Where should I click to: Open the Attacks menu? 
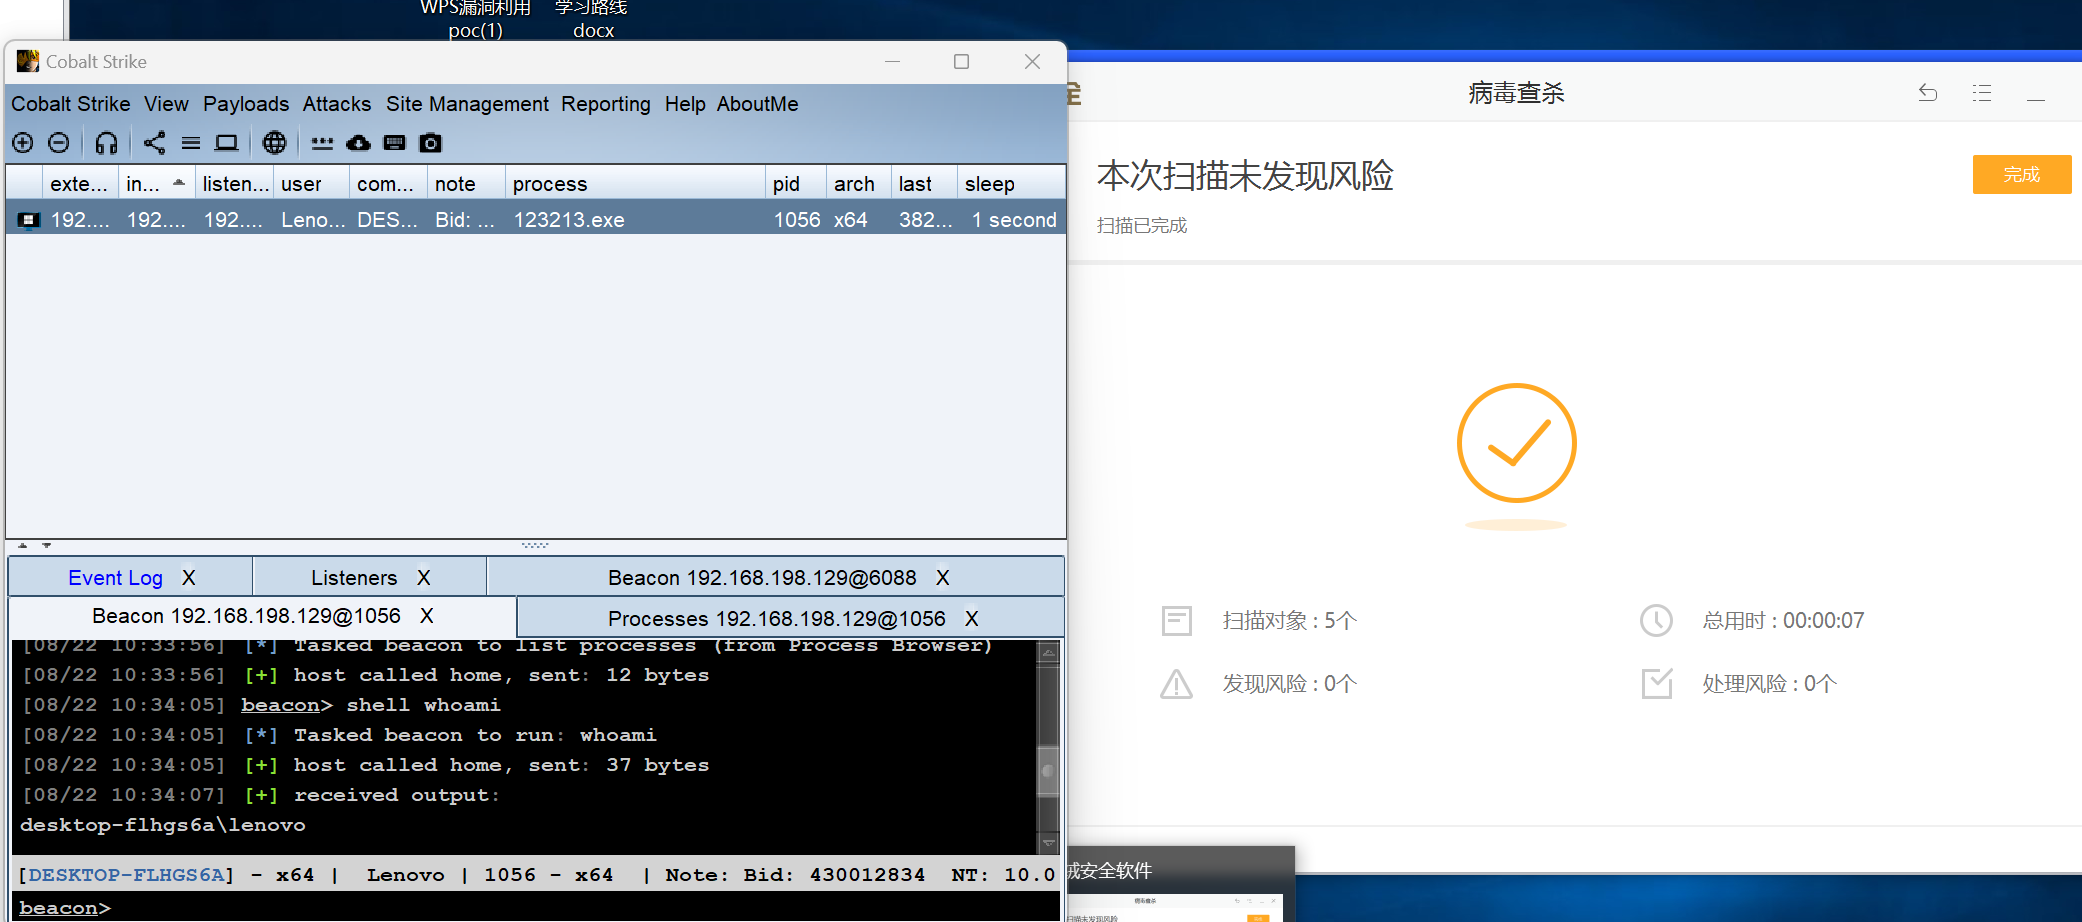pyautogui.click(x=337, y=104)
